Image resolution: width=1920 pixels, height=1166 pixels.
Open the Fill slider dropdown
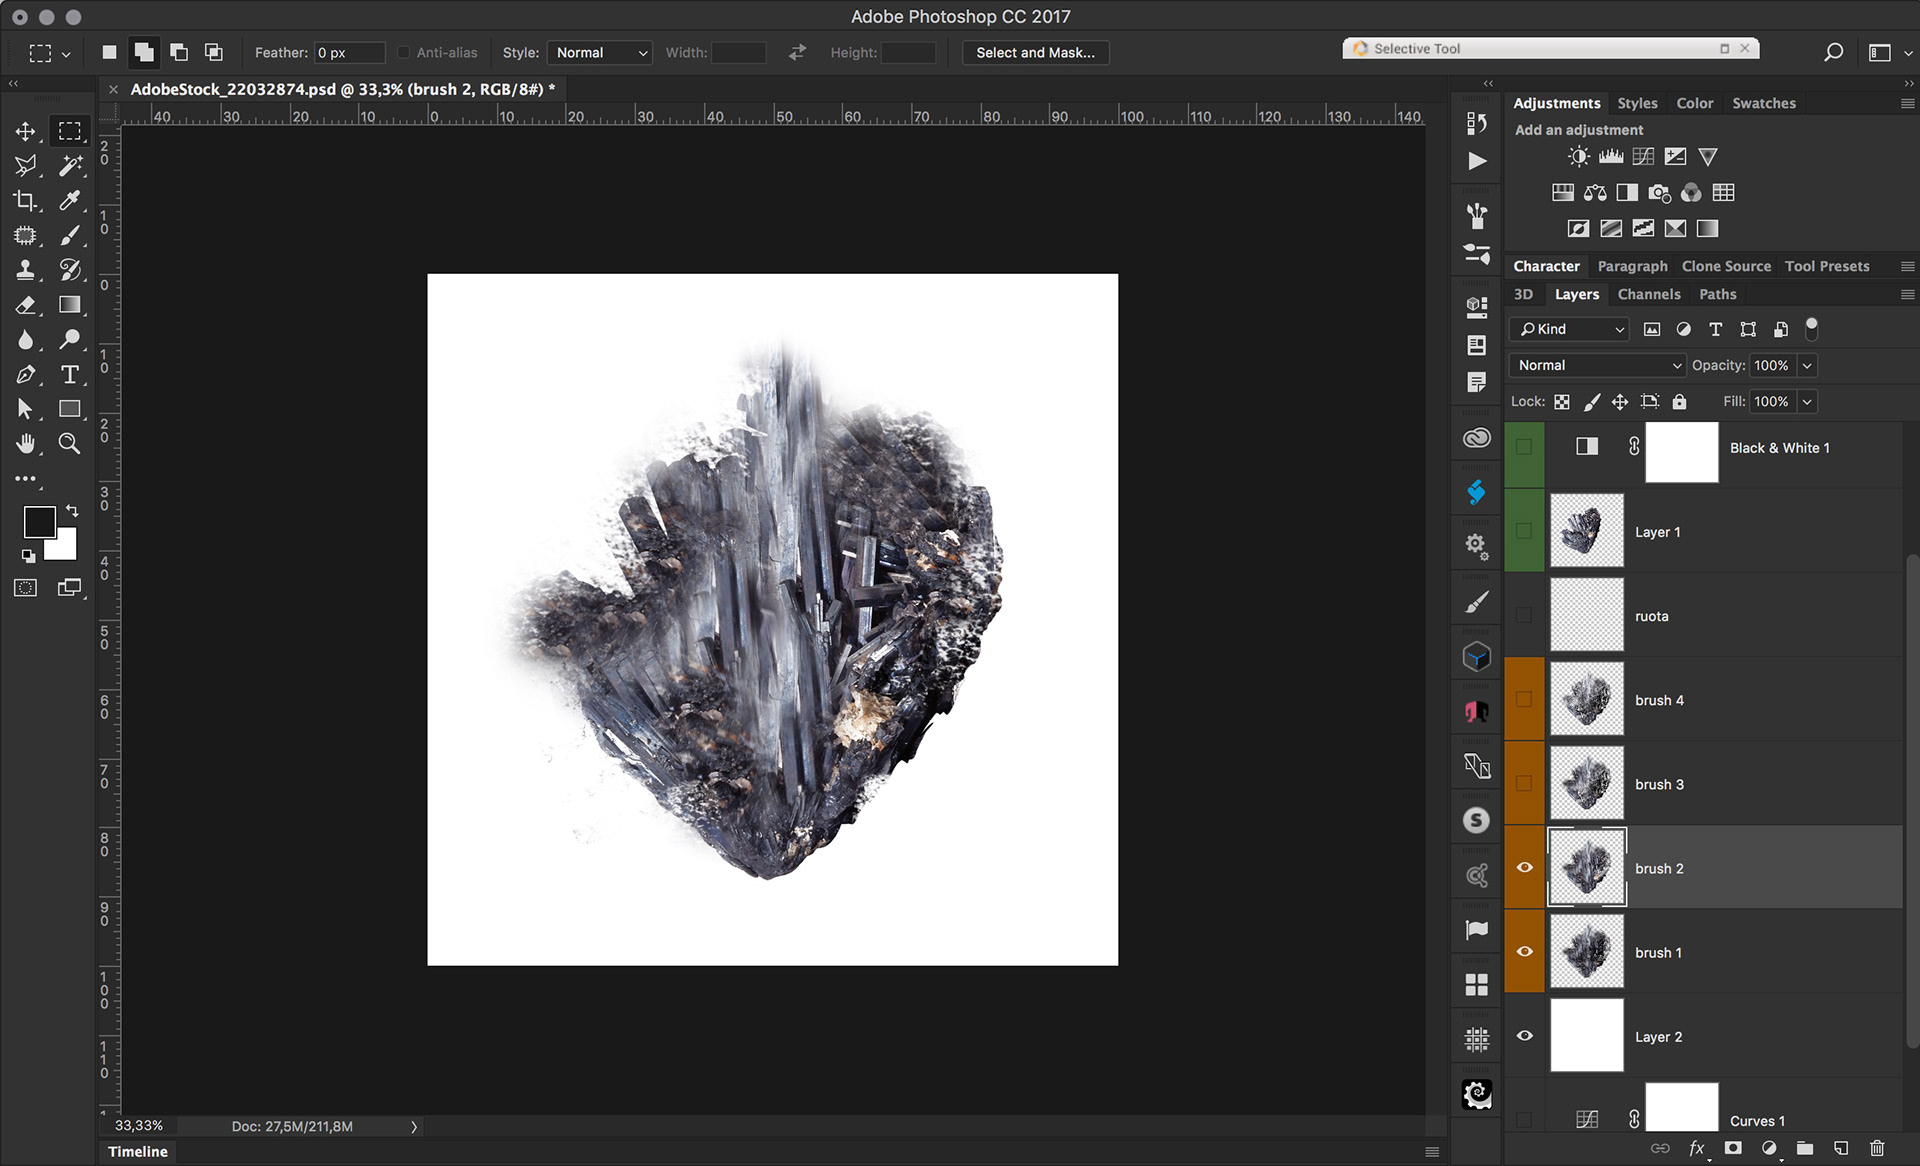[x=1807, y=402]
